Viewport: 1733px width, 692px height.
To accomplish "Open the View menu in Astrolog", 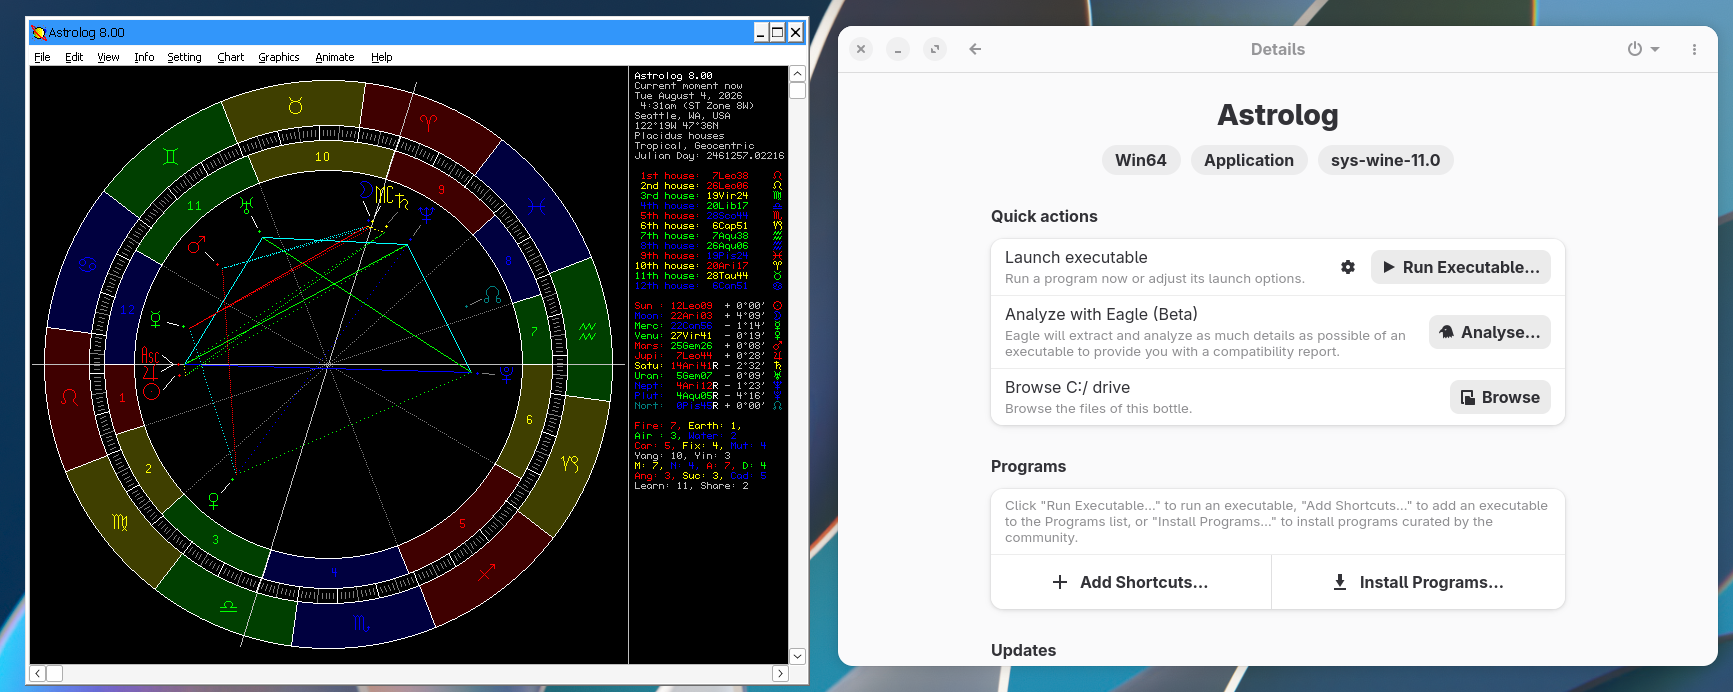I will tap(108, 57).
